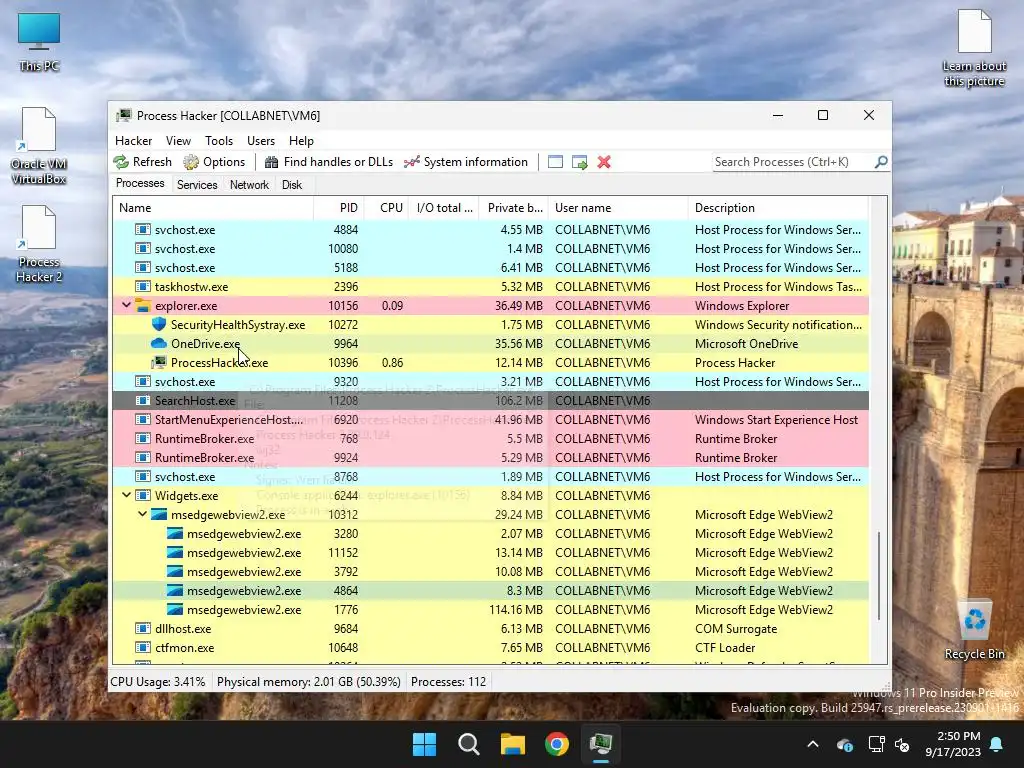Click Process Hacker taskbar icon
This screenshot has width=1024, height=768.
600,744
